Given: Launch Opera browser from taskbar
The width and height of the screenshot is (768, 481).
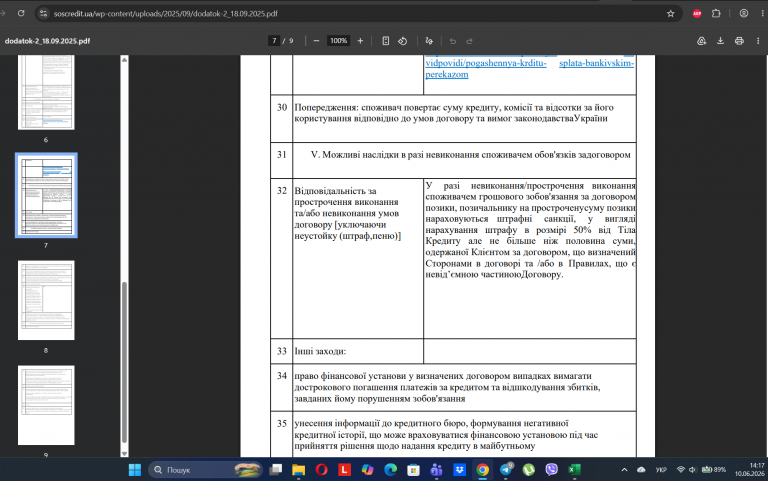Looking at the screenshot, I should 321,470.
